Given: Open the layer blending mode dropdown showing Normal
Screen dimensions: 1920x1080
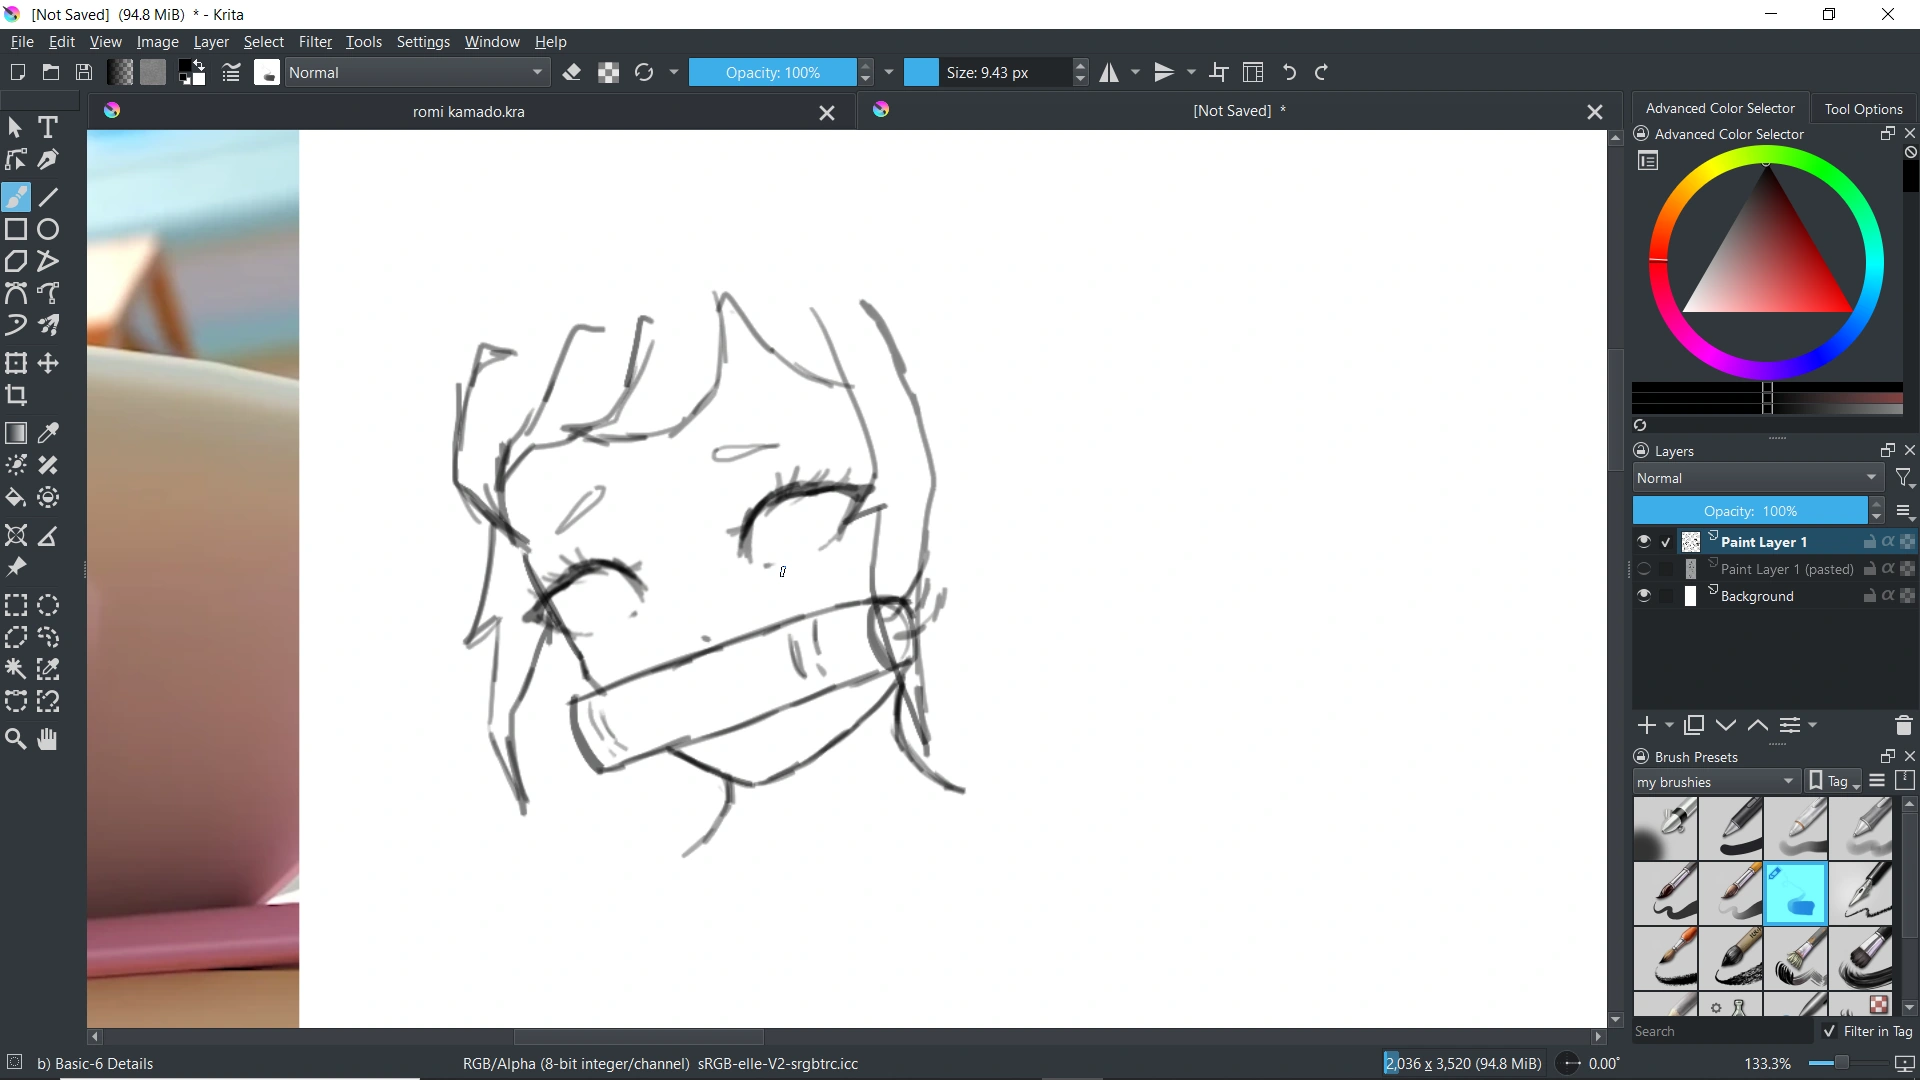Looking at the screenshot, I should pyautogui.click(x=1755, y=478).
